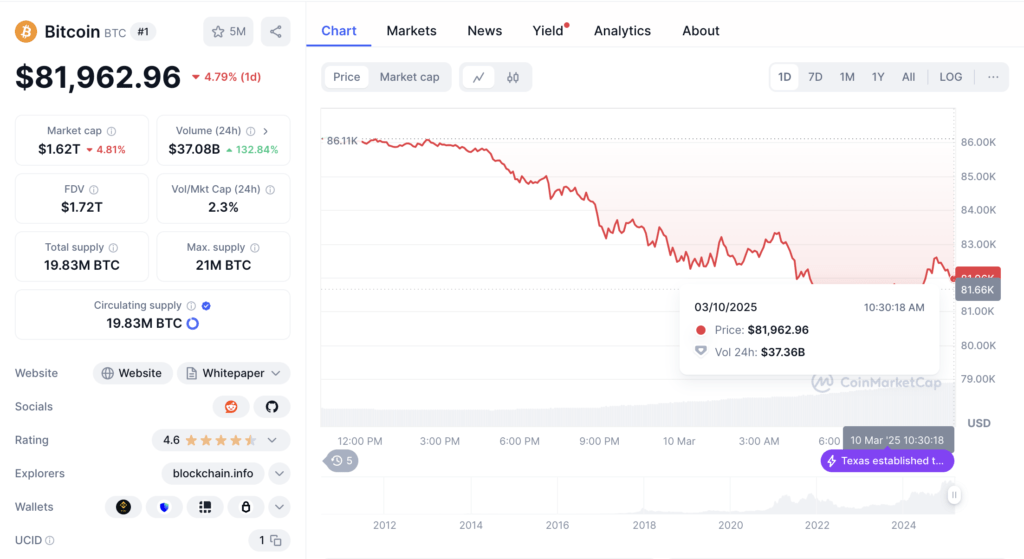Open the Reddit social link
The image size is (1024, 559).
click(x=231, y=407)
